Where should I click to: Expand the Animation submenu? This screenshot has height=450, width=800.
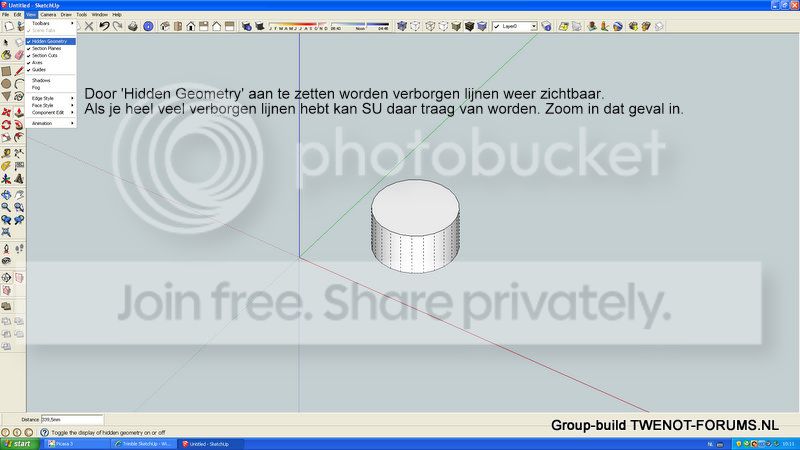pyautogui.click(x=51, y=123)
